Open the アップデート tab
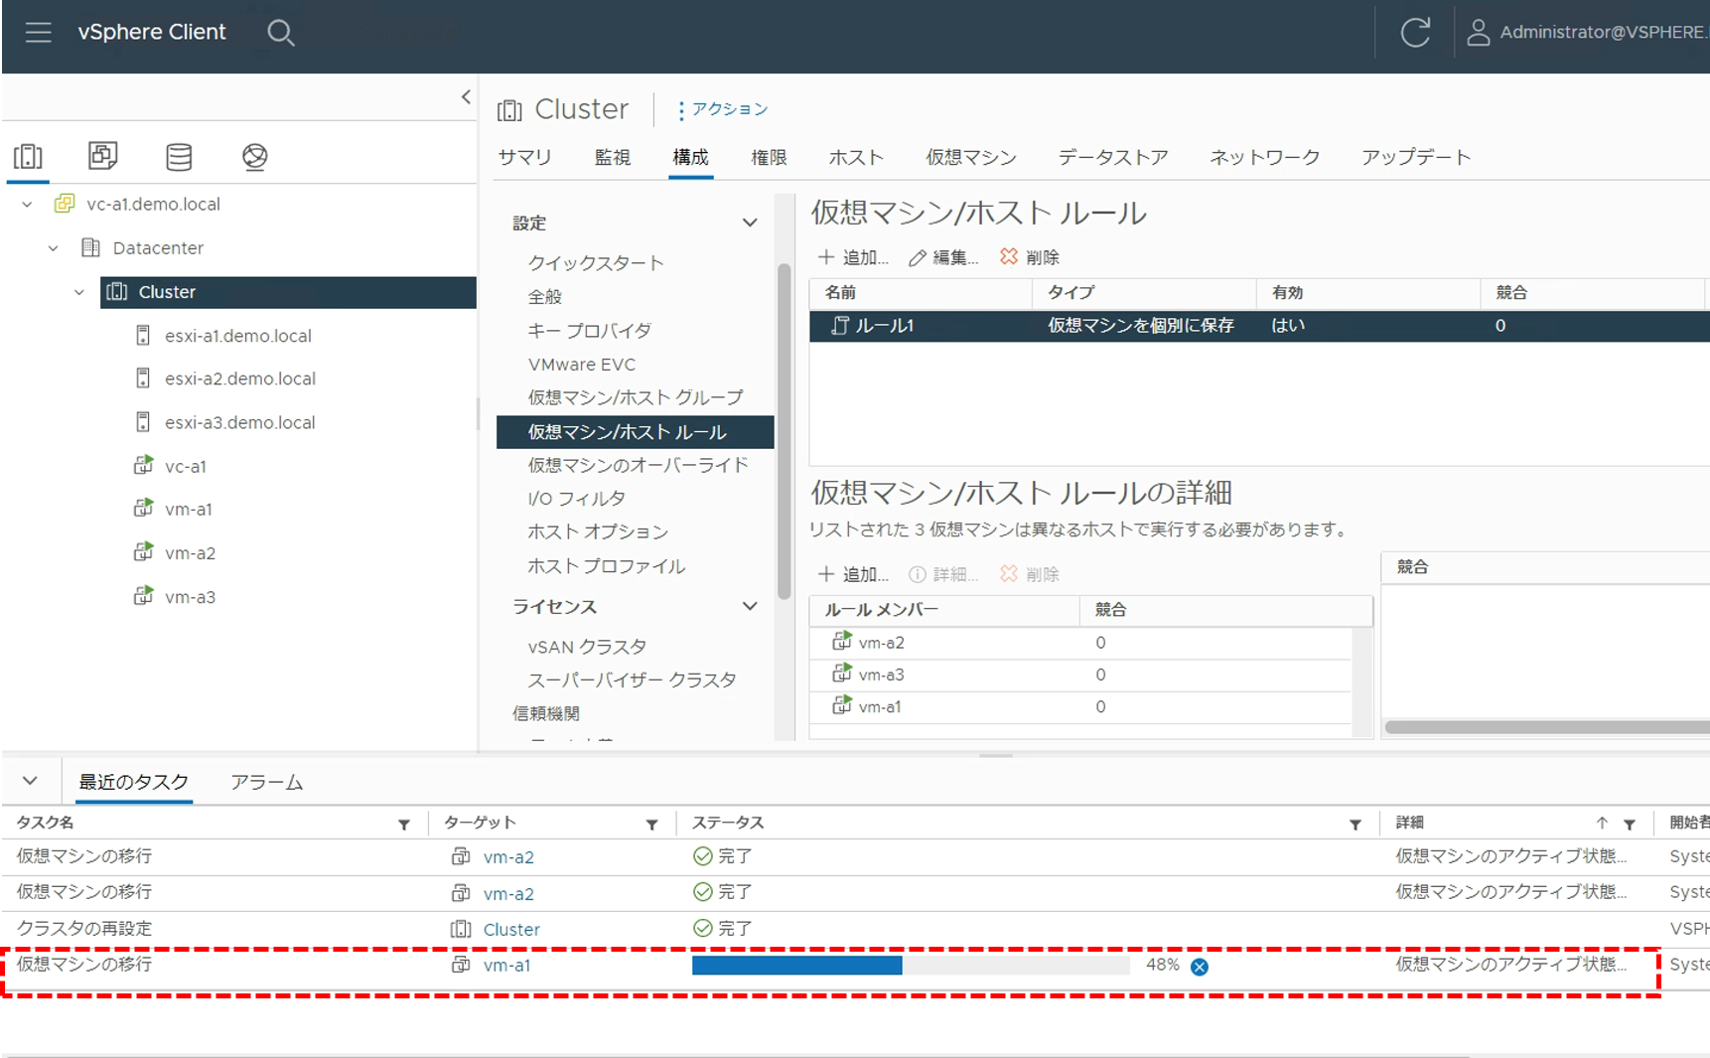The image size is (1710, 1058). tap(1416, 157)
